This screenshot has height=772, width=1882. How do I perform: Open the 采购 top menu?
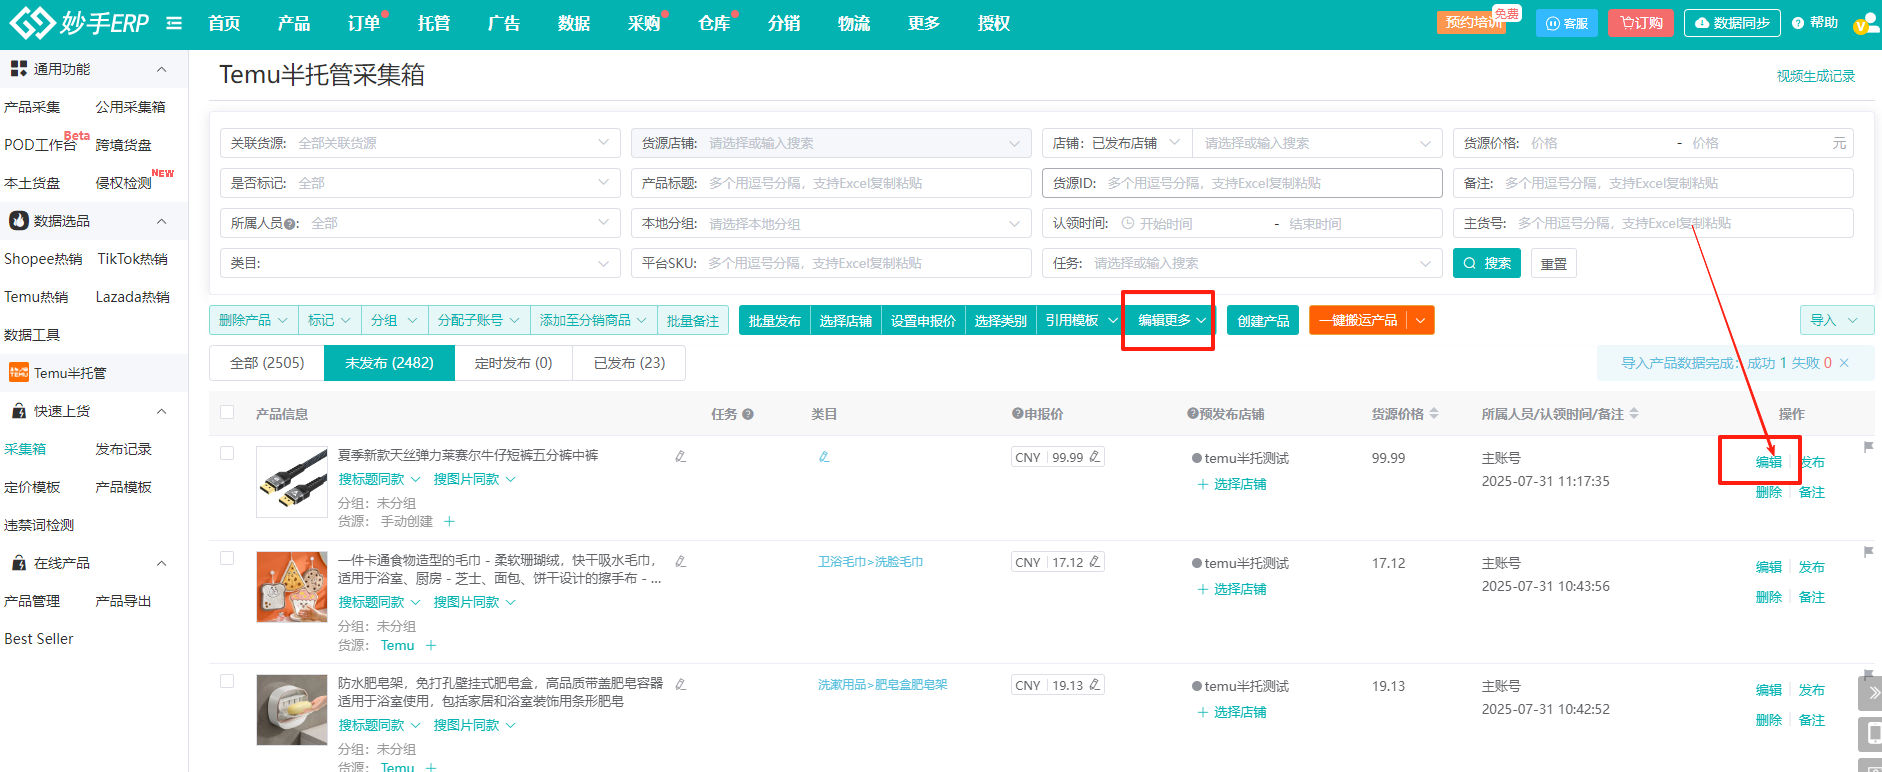click(x=644, y=23)
